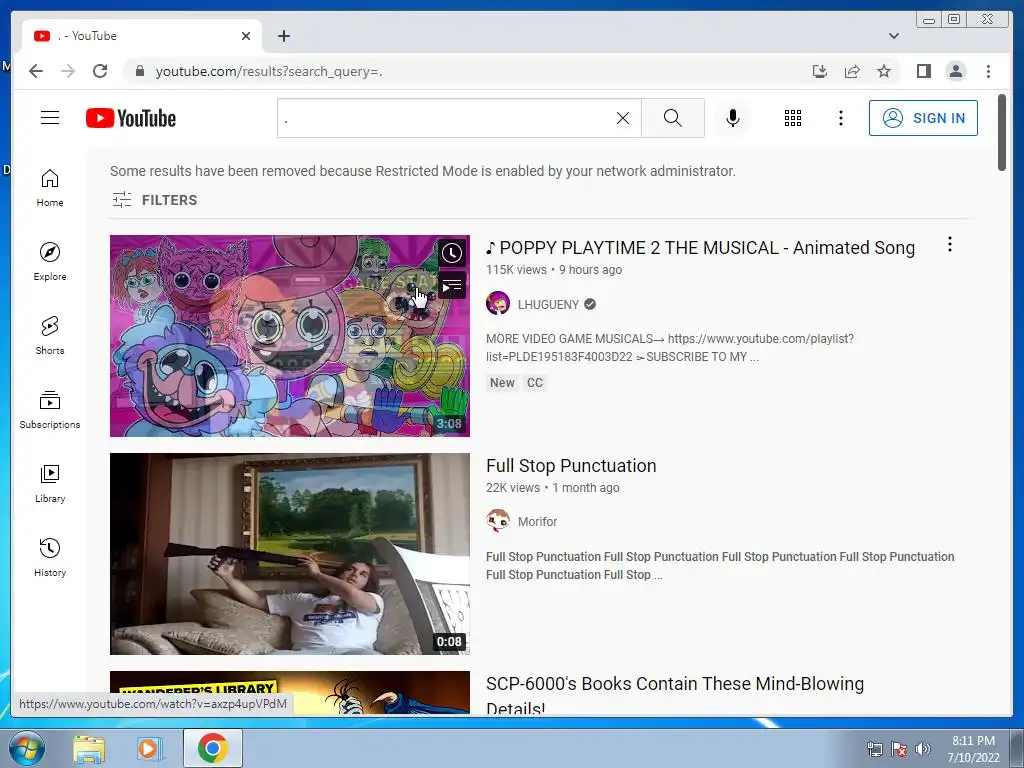Screen dimensions: 1024x768
Task: Open the YouTube hamburger guide menu
Action: (x=50, y=118)
